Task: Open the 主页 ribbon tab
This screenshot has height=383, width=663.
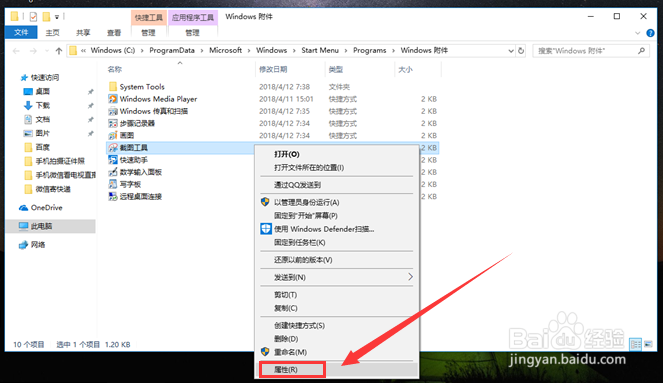Action: (x=52, y=33)
